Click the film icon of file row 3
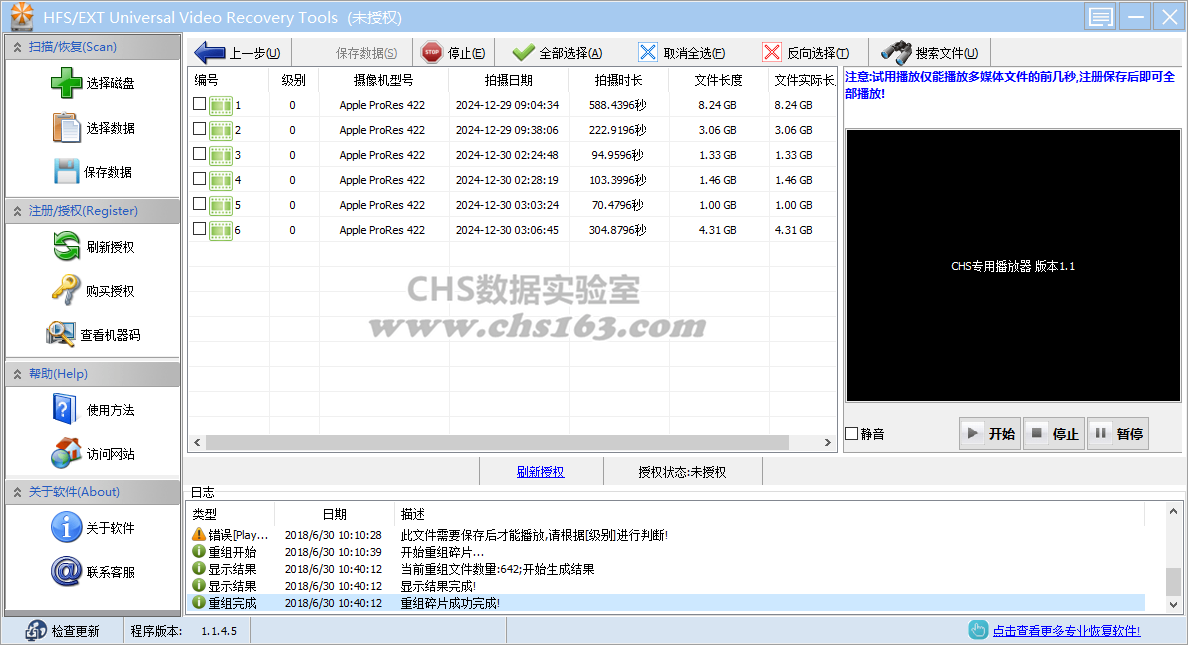 tap(220, 155)
